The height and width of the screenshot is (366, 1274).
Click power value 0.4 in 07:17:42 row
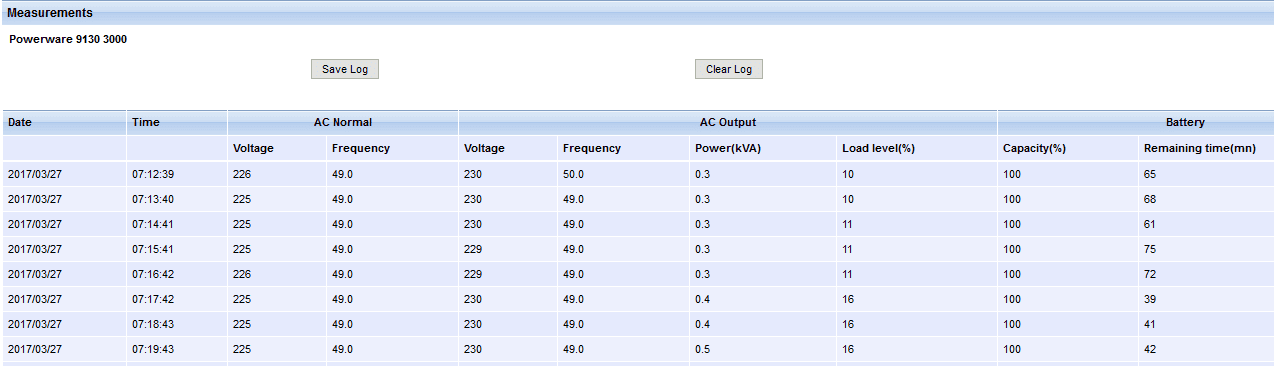pyautogui.click(x=702, y=299)
